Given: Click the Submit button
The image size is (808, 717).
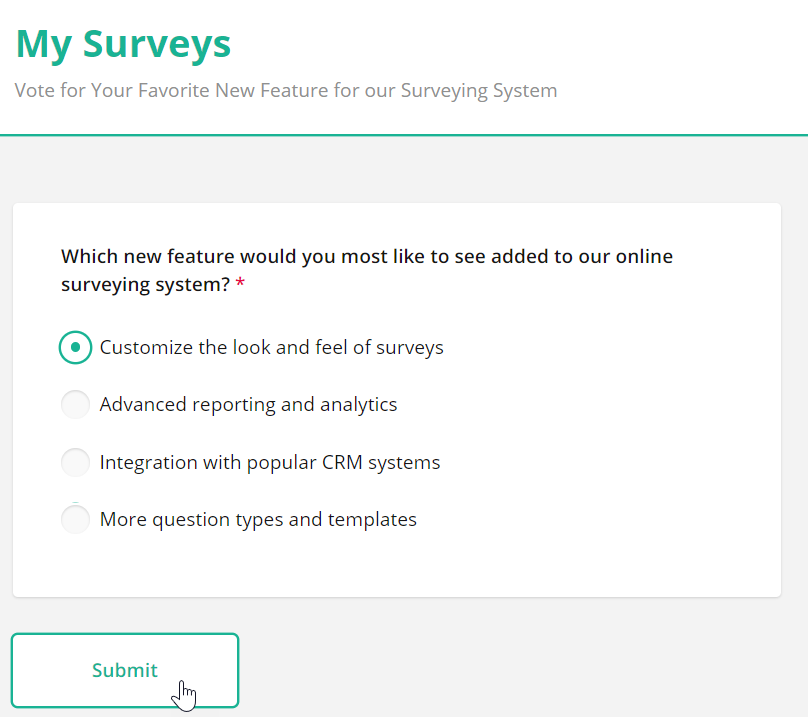Looking at the screenshot, I should (124, 670).
